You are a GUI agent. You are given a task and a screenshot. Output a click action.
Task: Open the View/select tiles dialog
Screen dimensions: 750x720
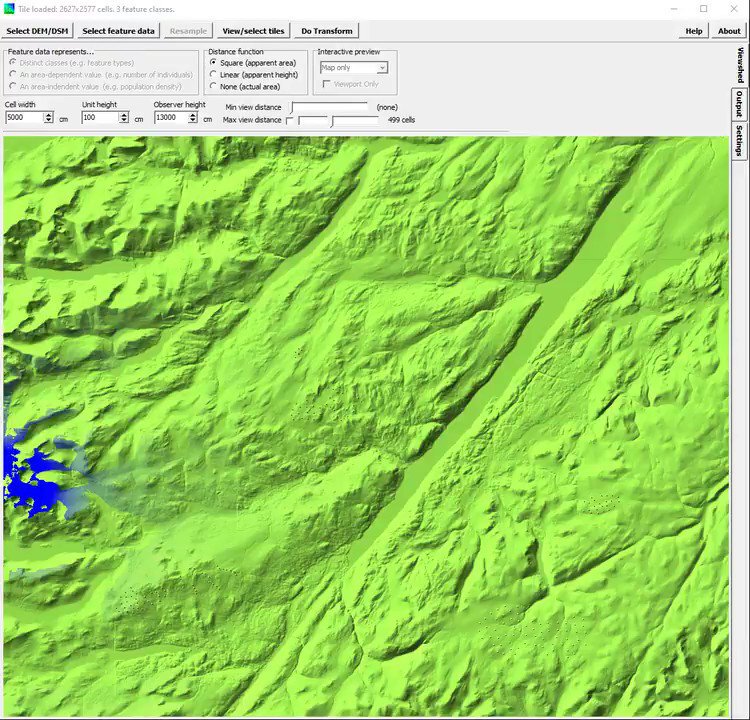tap(253, 31)
